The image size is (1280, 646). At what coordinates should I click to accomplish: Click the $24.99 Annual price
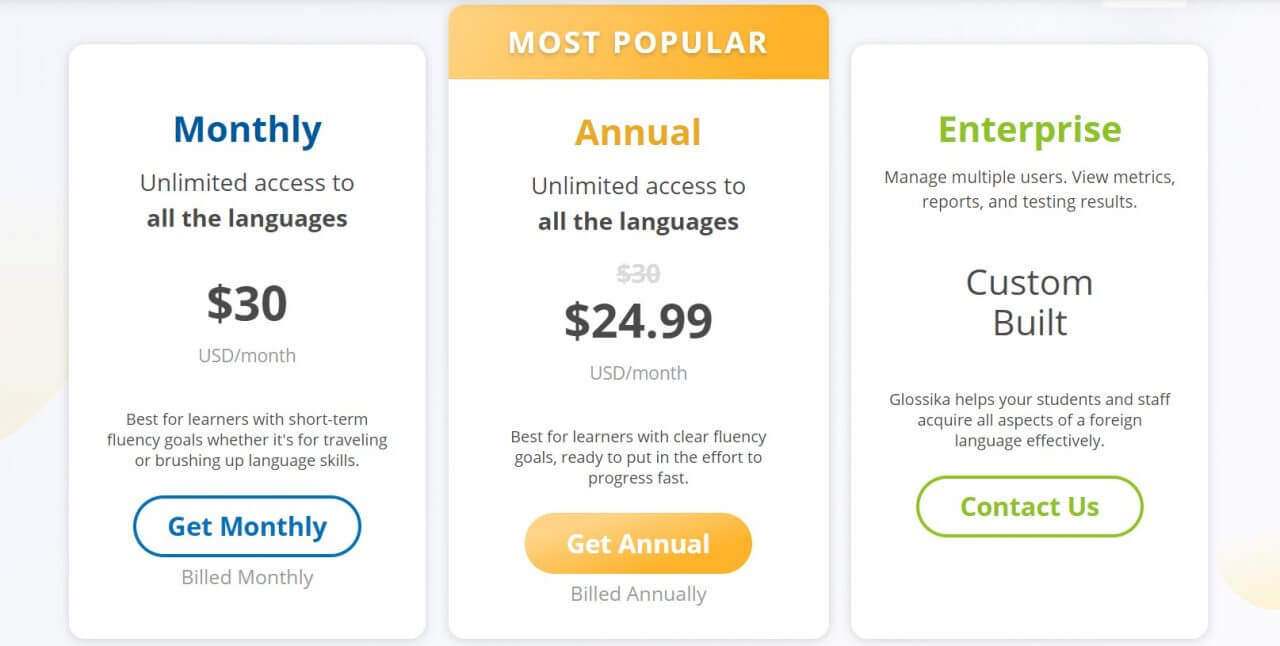(x=638, y=320)
